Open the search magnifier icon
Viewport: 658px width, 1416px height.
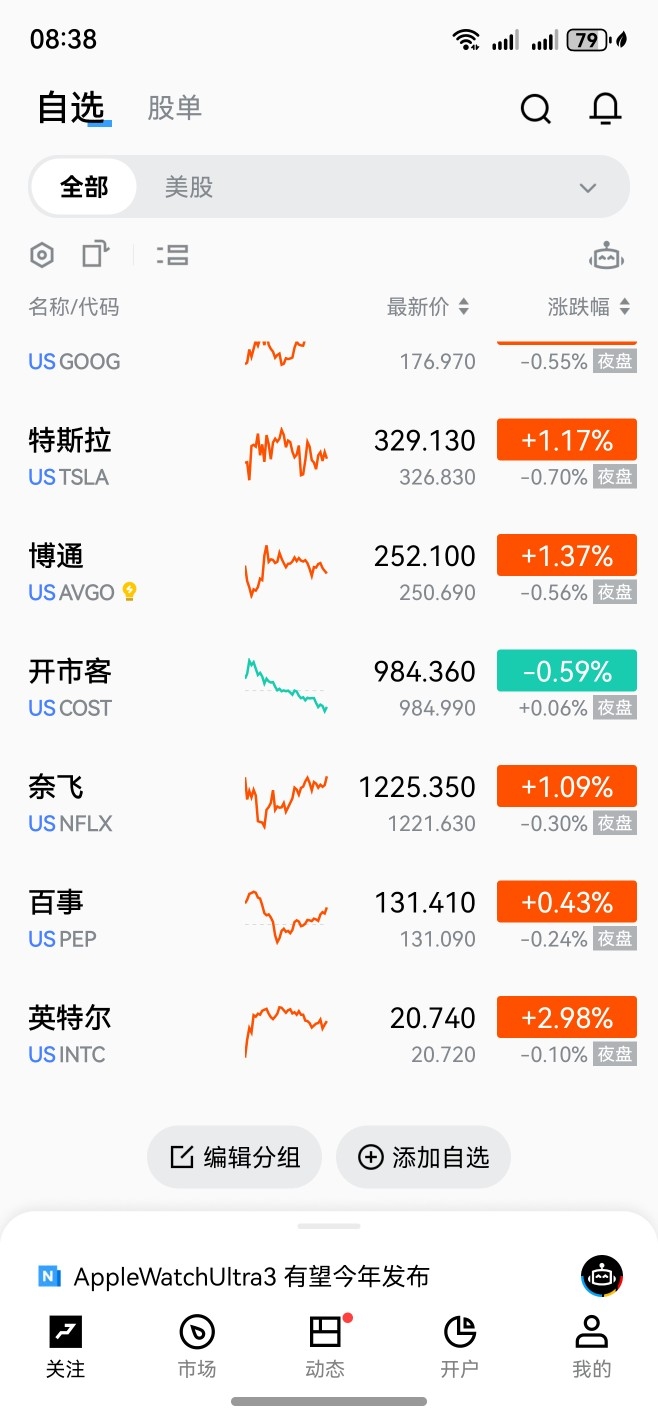pyautogui.click(x=536, y=108)
